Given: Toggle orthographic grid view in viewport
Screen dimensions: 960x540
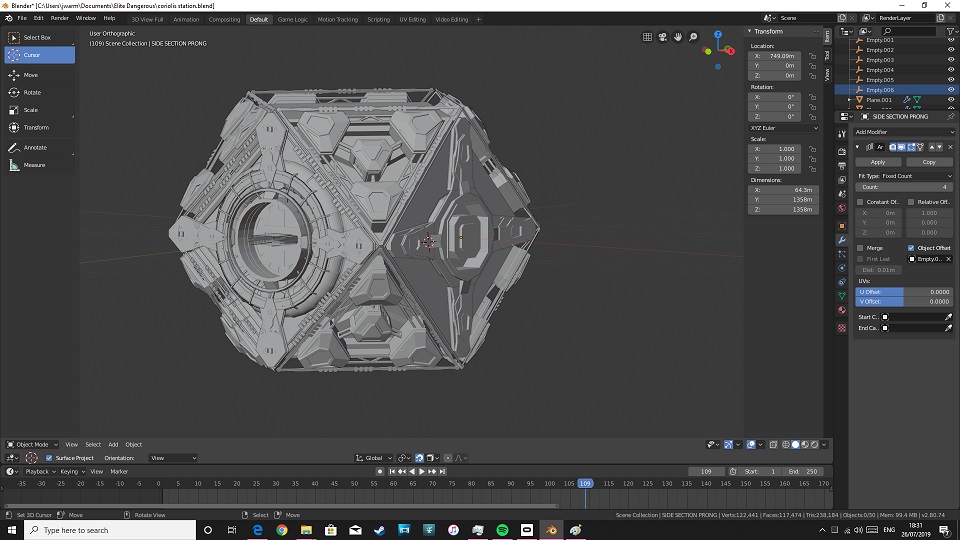Looking at the screenshot, I should click(x=647, y=37).
